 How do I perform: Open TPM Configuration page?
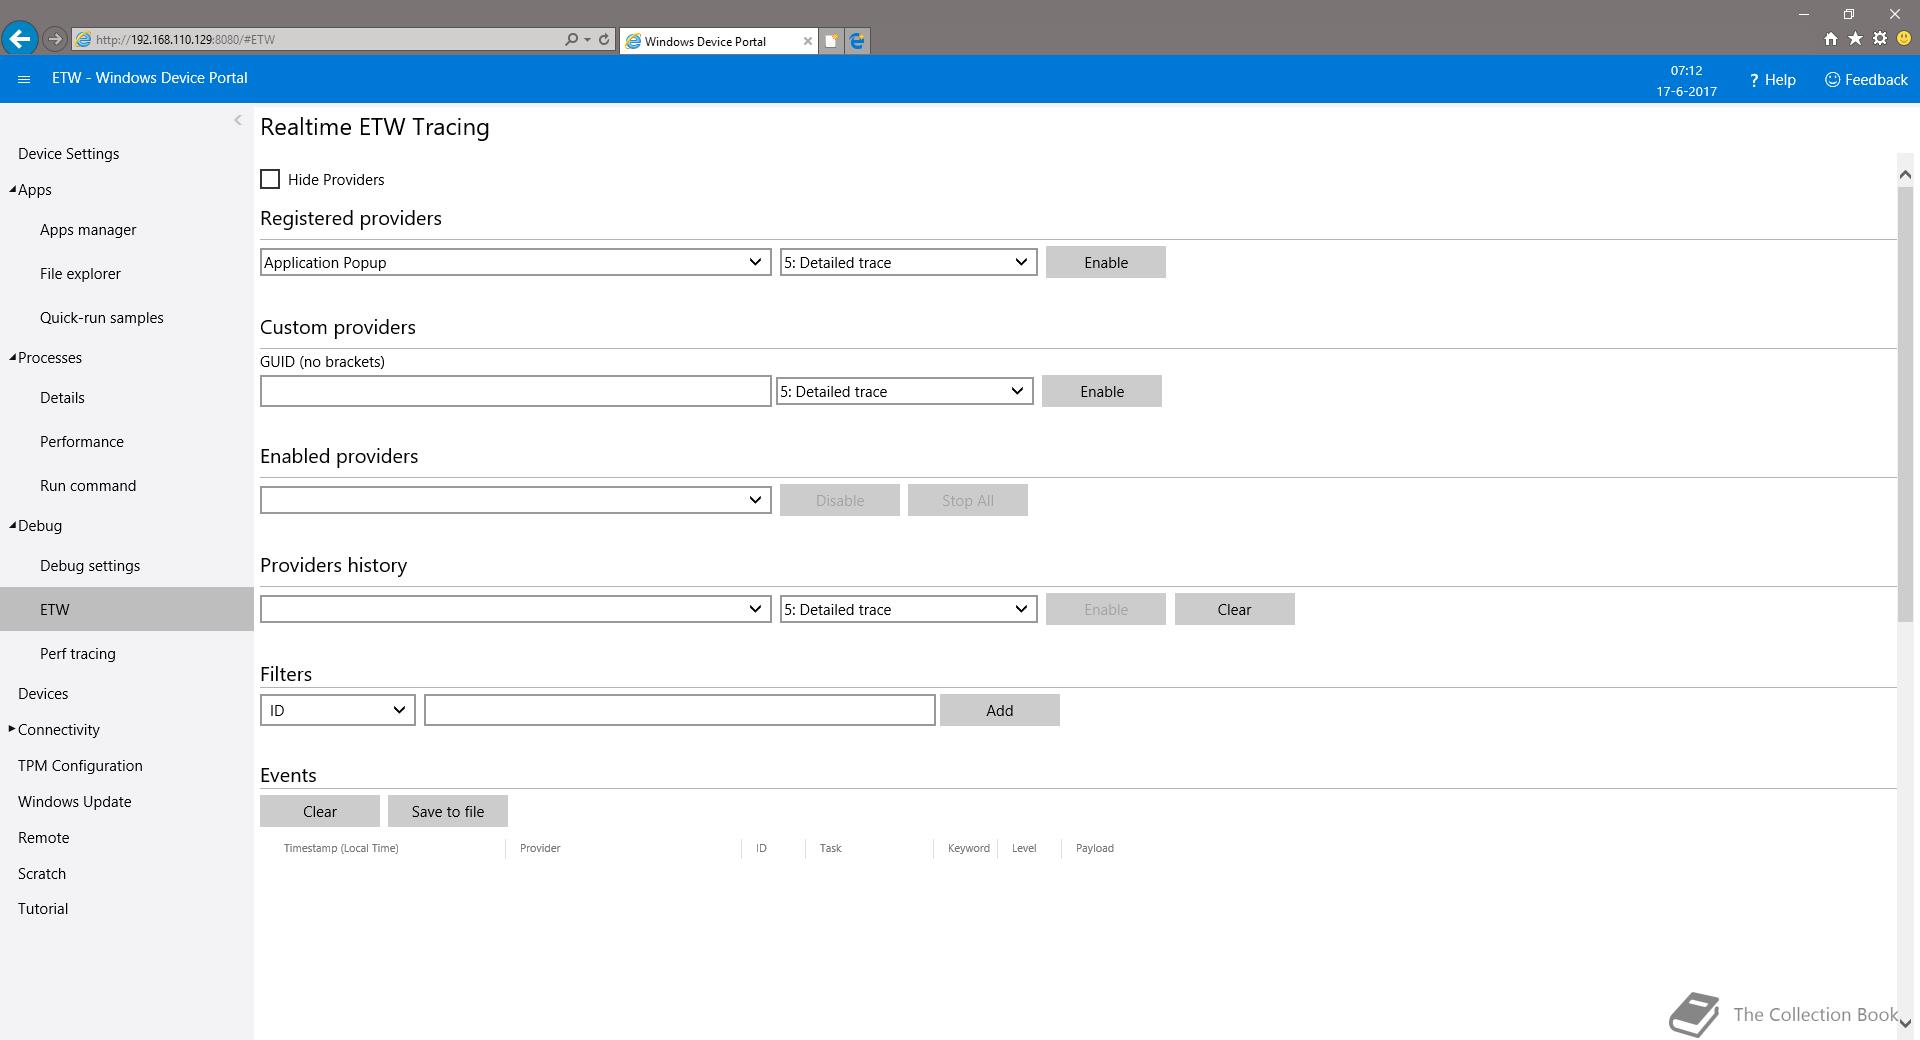pyautogui.click(x=80, y=765)
